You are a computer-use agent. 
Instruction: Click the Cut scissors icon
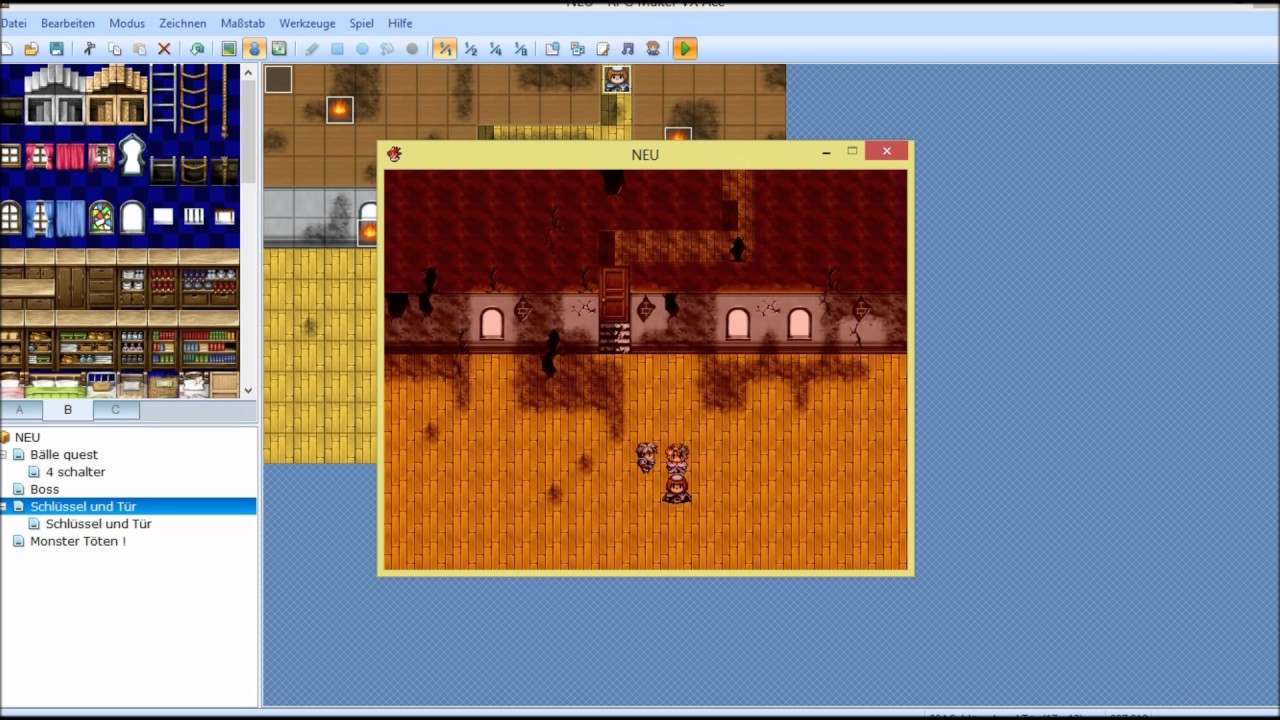(89, 48)
